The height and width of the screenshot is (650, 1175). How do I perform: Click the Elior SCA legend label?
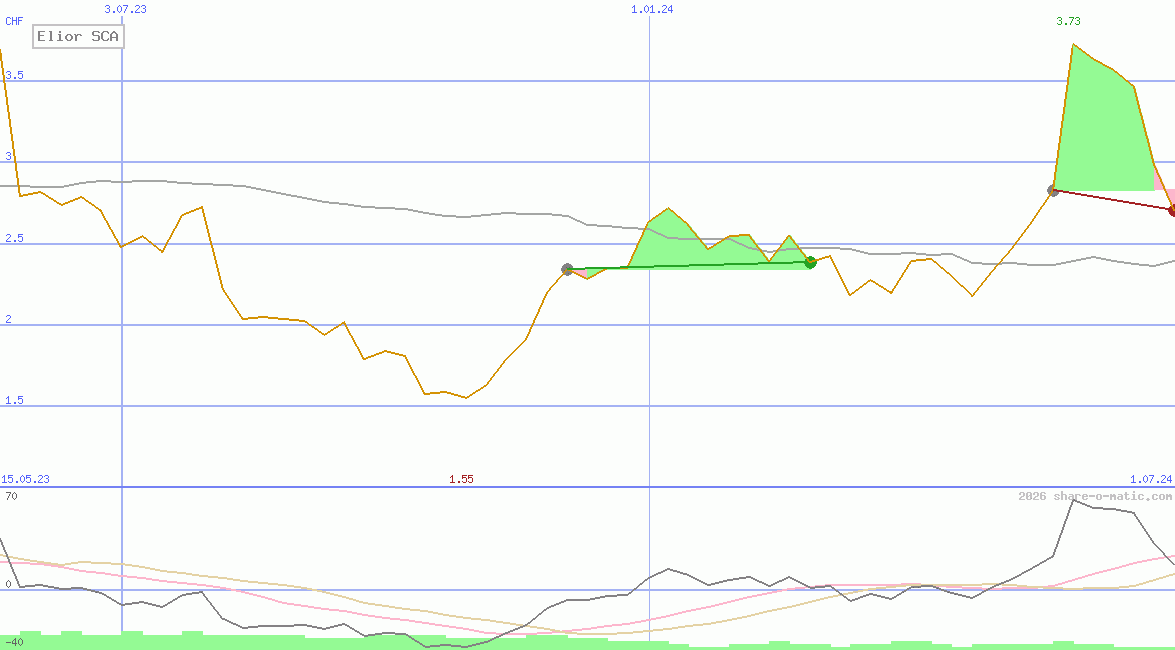pos(78,36)
